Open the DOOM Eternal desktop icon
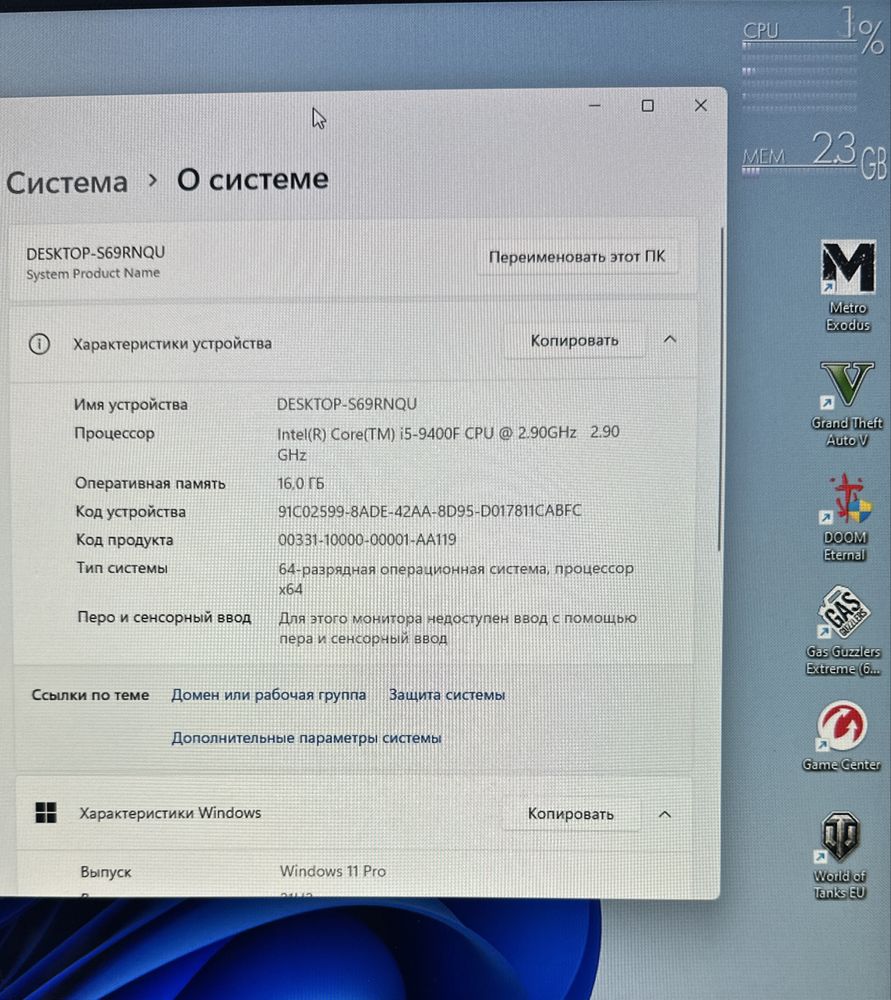This screenshot has height=1000, width=891. click(845, 517)
